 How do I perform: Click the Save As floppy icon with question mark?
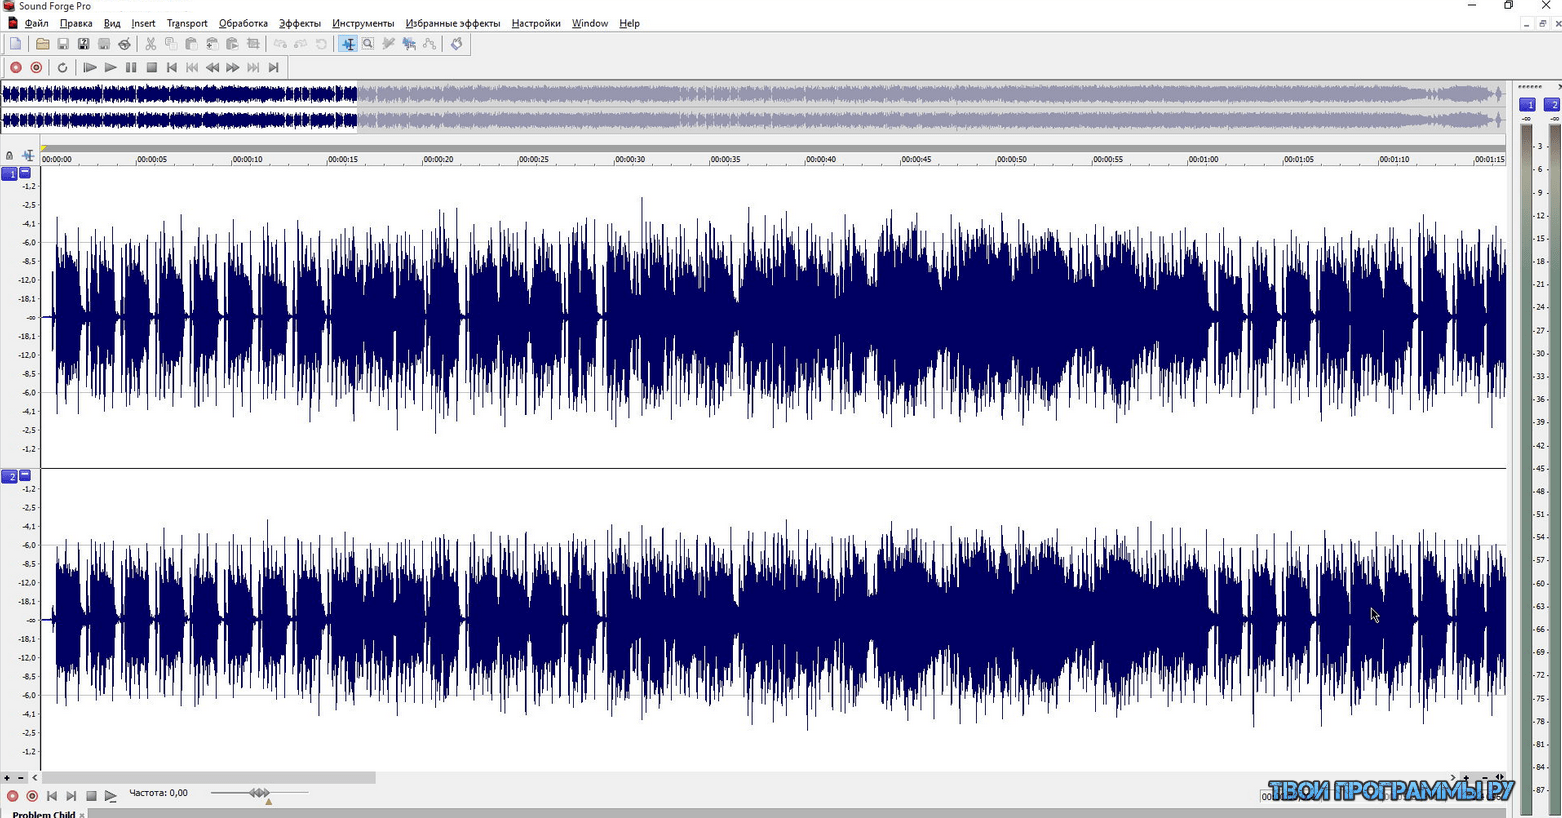(83, 44)
